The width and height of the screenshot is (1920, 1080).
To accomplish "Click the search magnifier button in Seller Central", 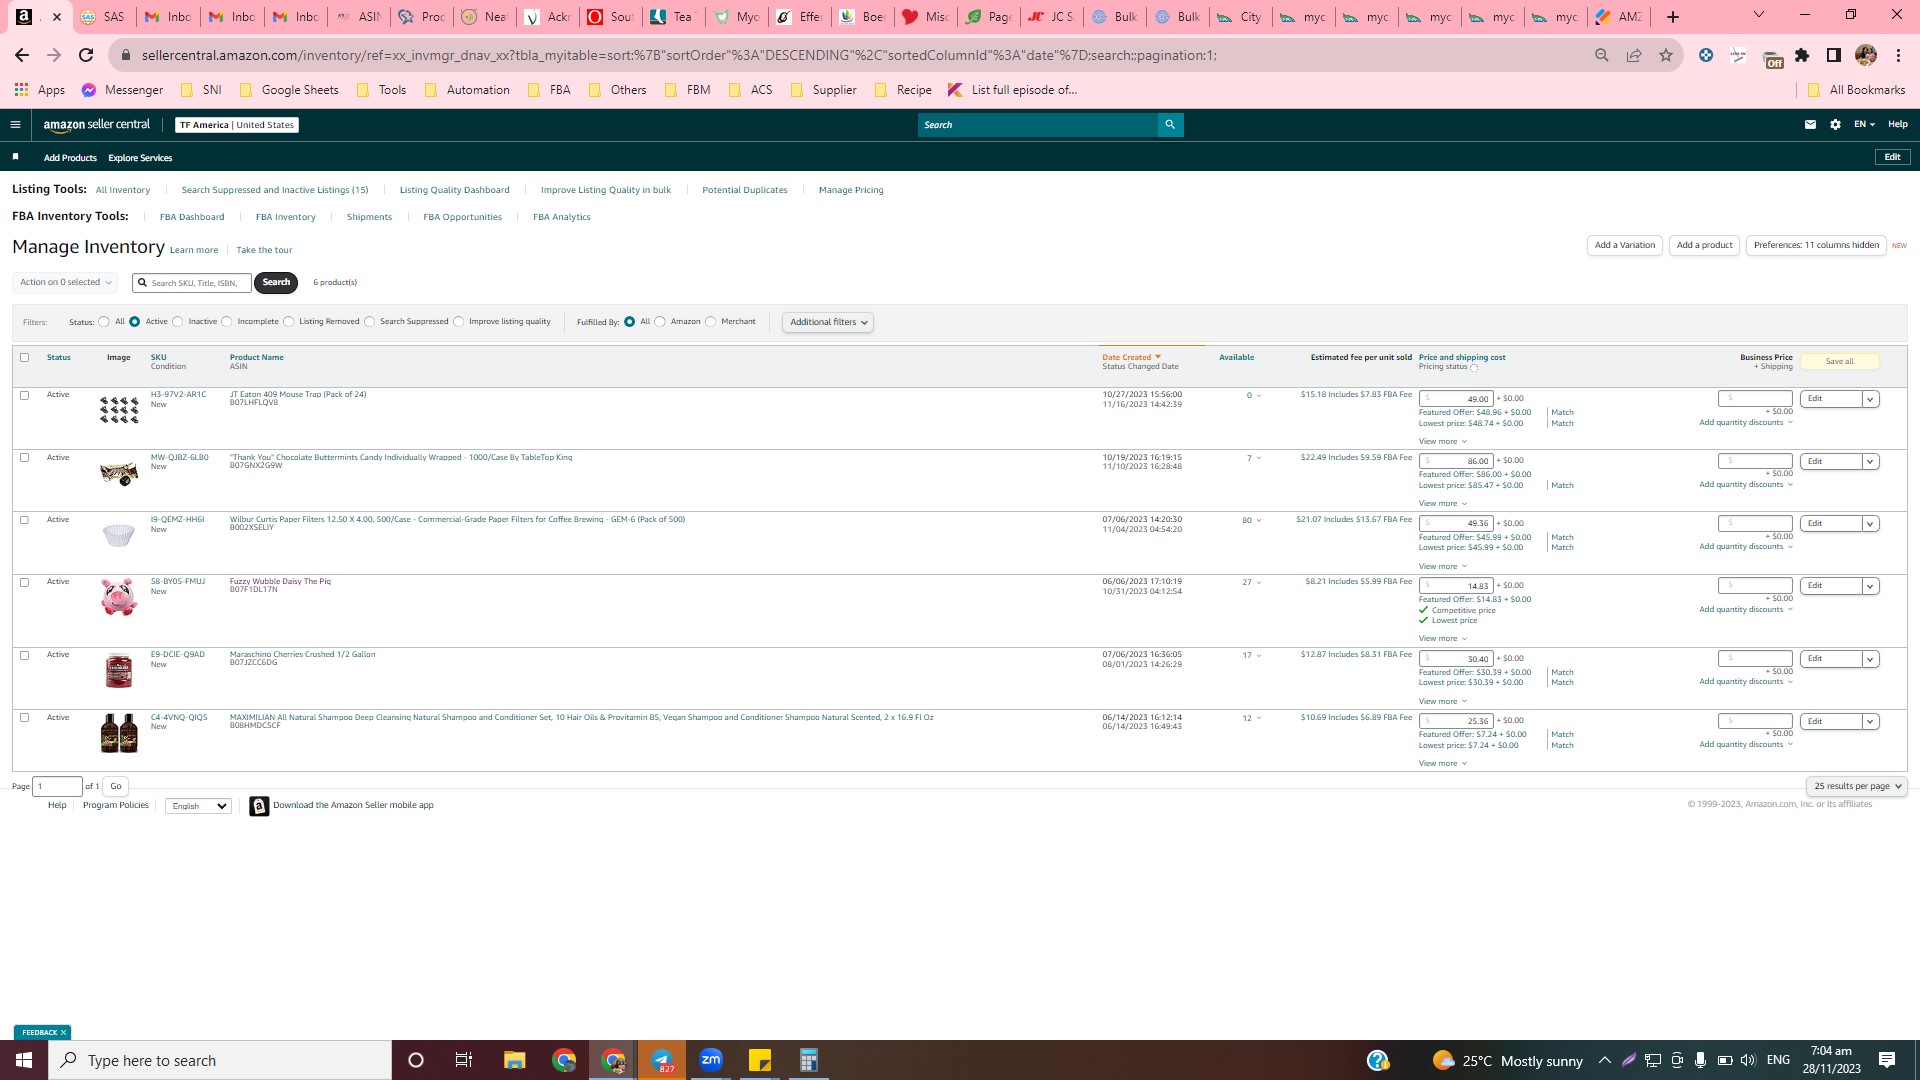I will coord(1170,125).
